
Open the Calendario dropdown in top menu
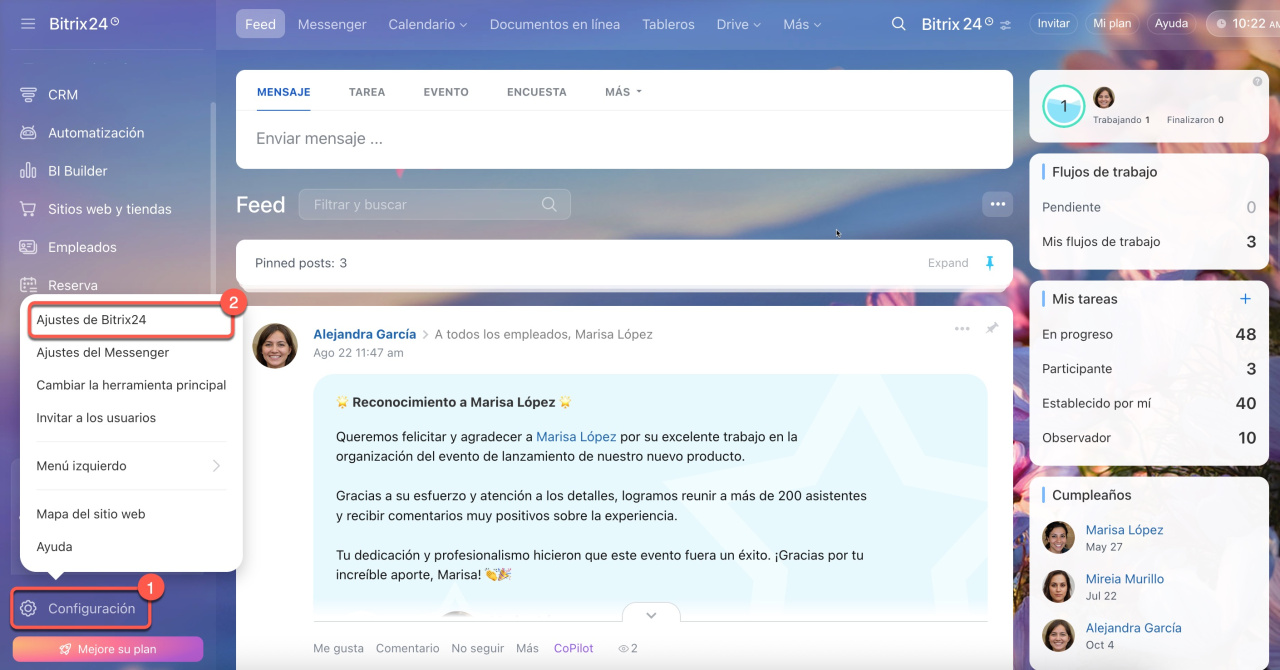427,24
